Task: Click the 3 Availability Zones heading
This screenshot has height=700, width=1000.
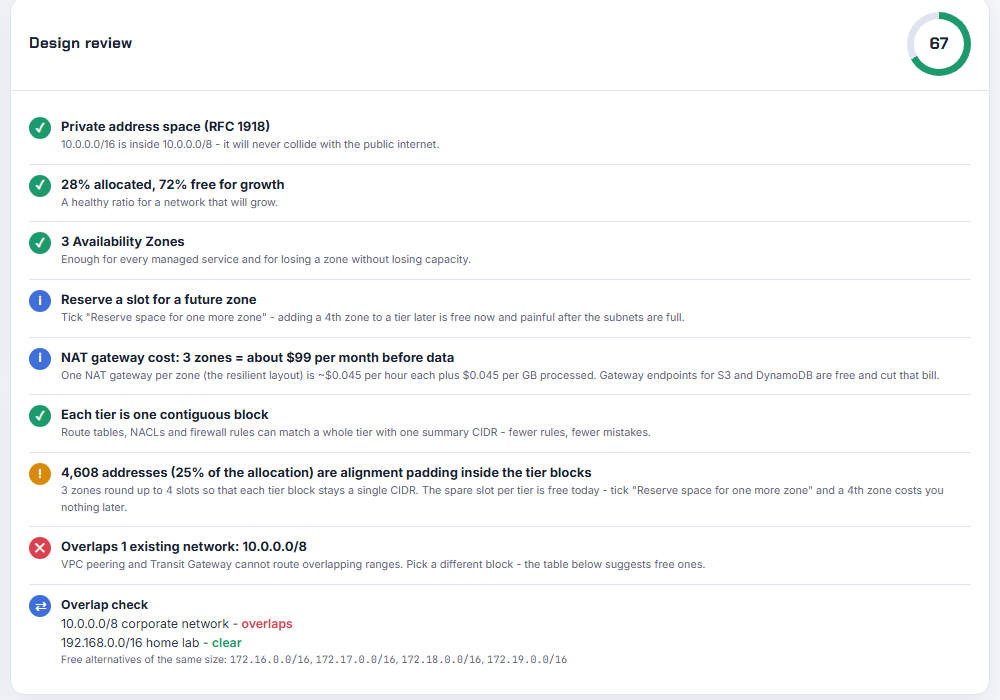Action: click(122, 241)
